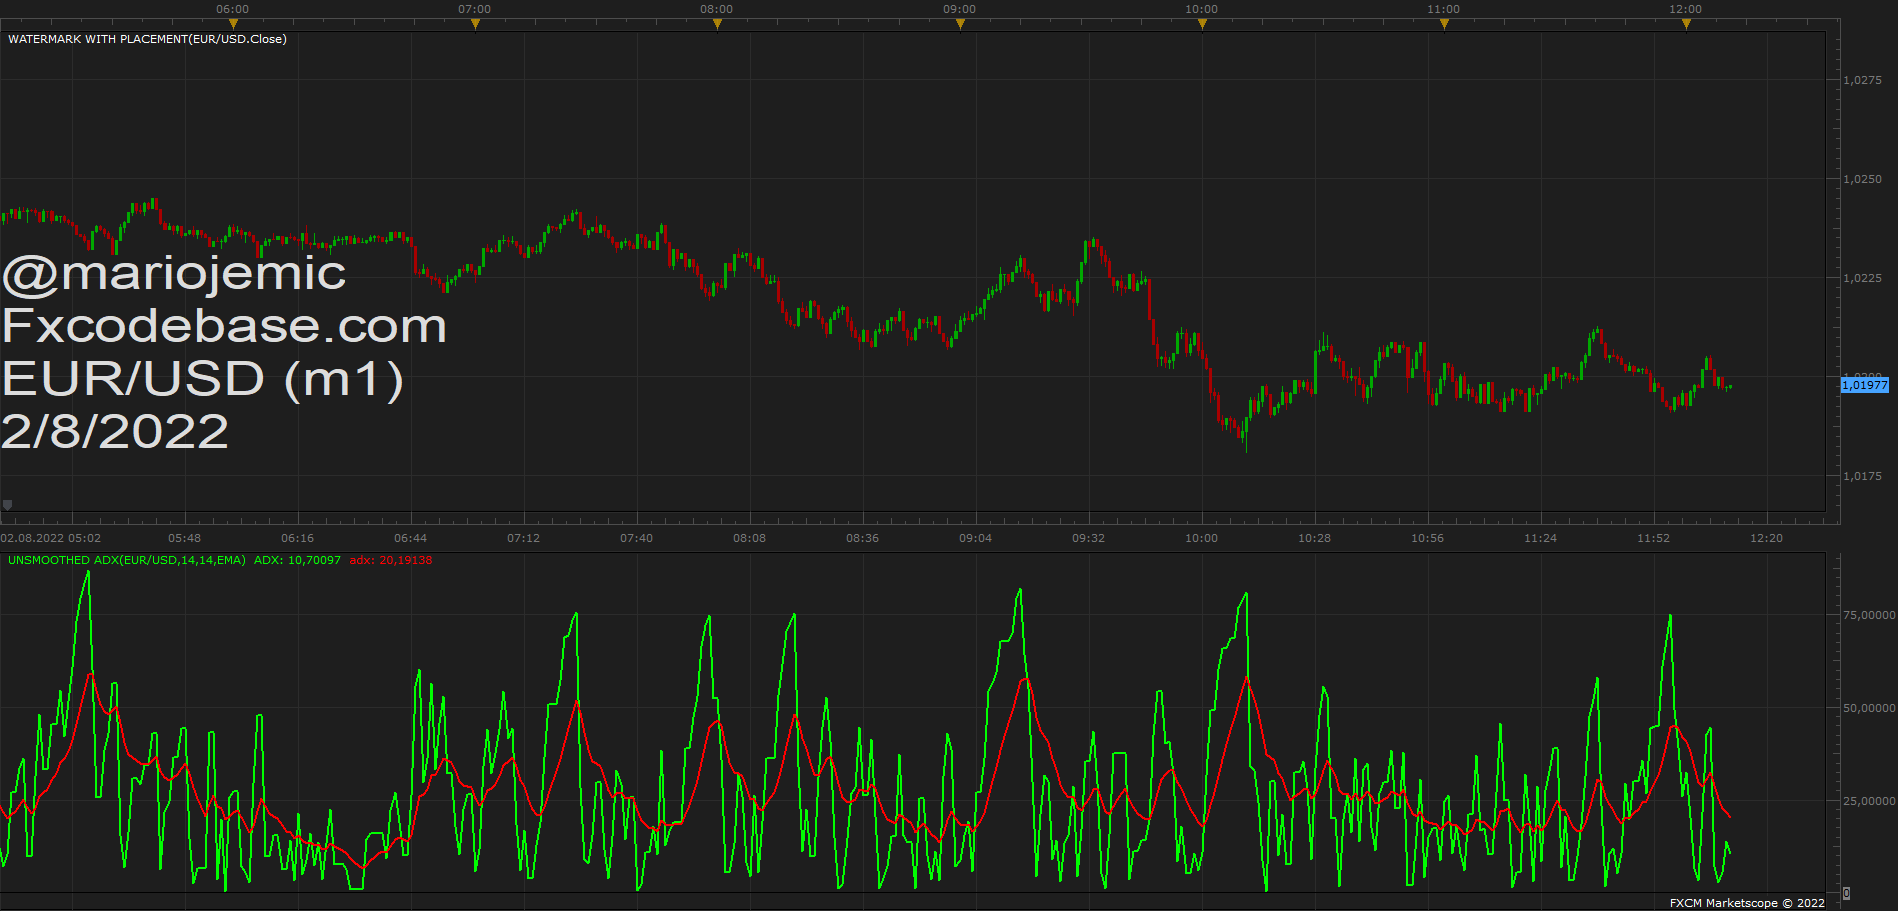Click the 06:16 time axis label
This screenshot has height=911, width=1898.
coord(298,538)
